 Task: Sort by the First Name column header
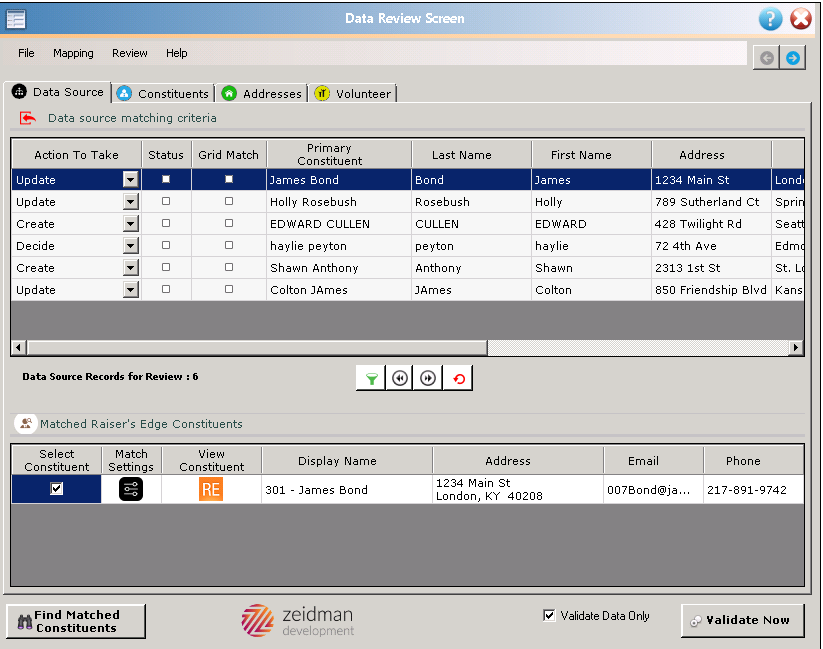[x=592, y=154]
